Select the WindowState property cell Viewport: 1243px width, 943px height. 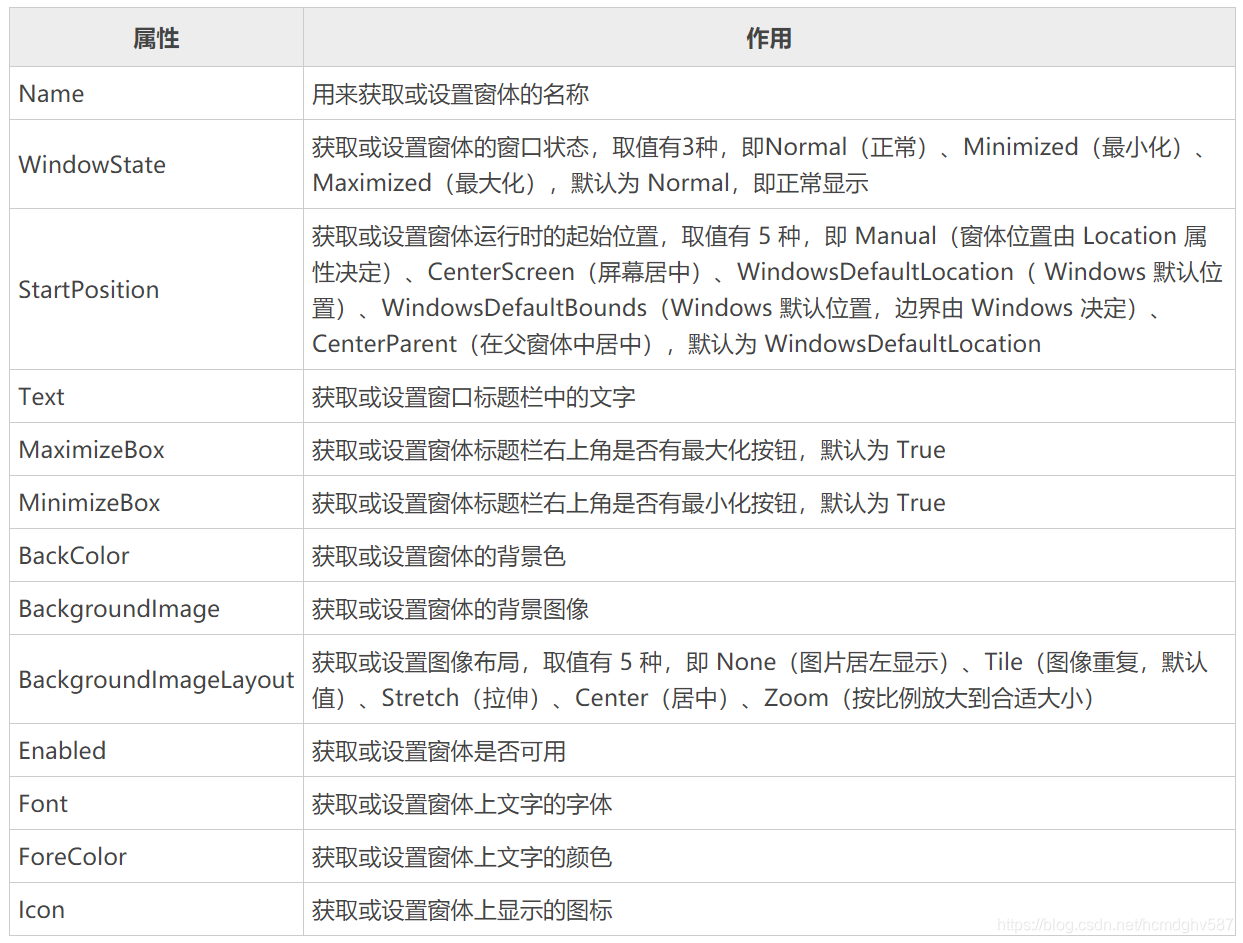point(156,165)
